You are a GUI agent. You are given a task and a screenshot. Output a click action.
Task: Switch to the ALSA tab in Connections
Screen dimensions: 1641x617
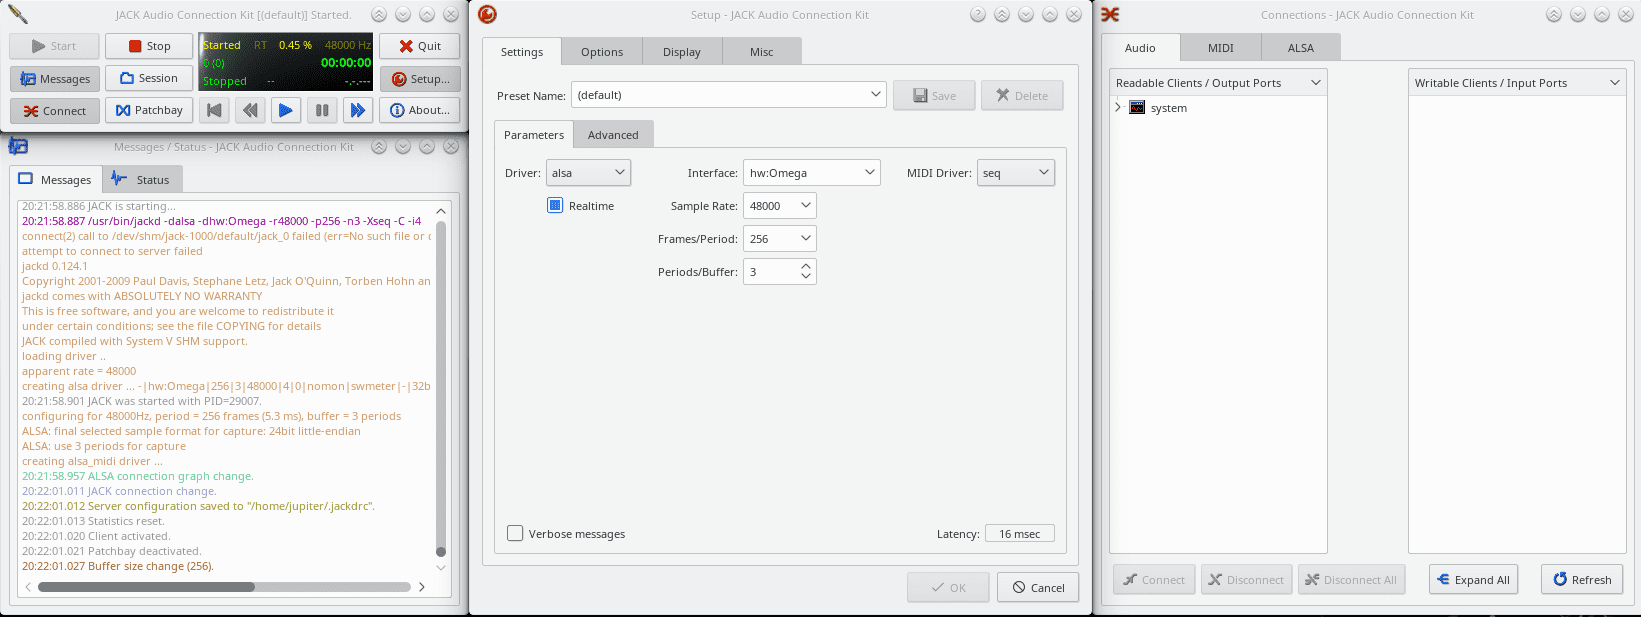[1301, 48]
